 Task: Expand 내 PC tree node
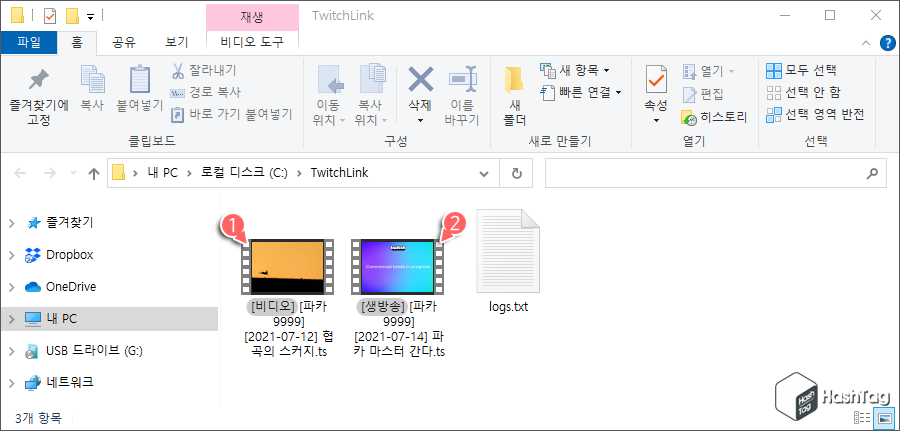tap(12, 319)
